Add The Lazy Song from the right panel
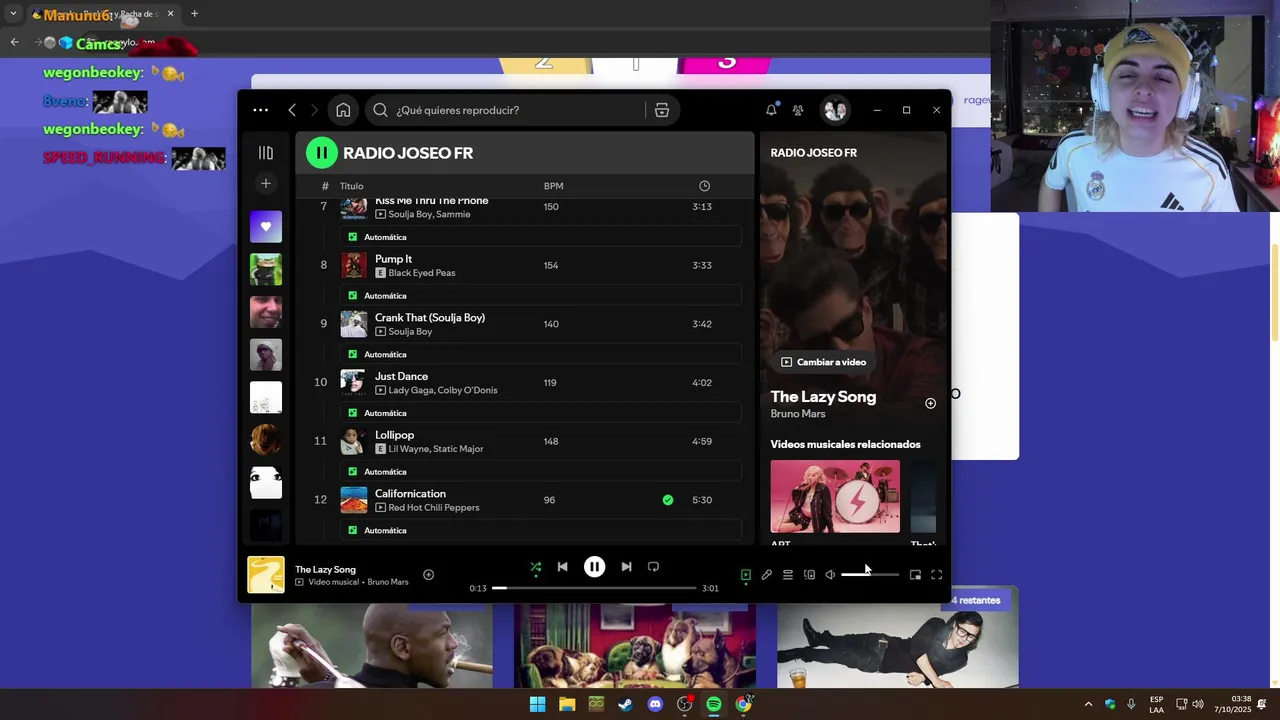The height and width of the screenshot is (720, 1280). pos(930,403)
